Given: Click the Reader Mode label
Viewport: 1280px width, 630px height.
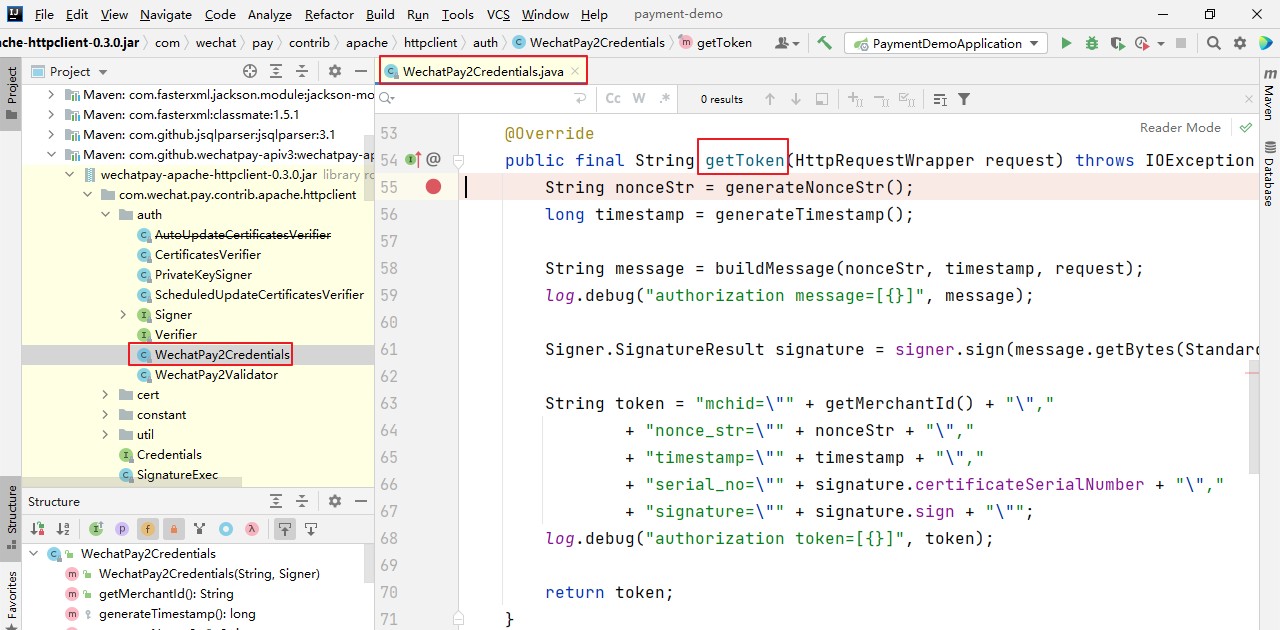Looking at the screenshot, I should 1180,128.
